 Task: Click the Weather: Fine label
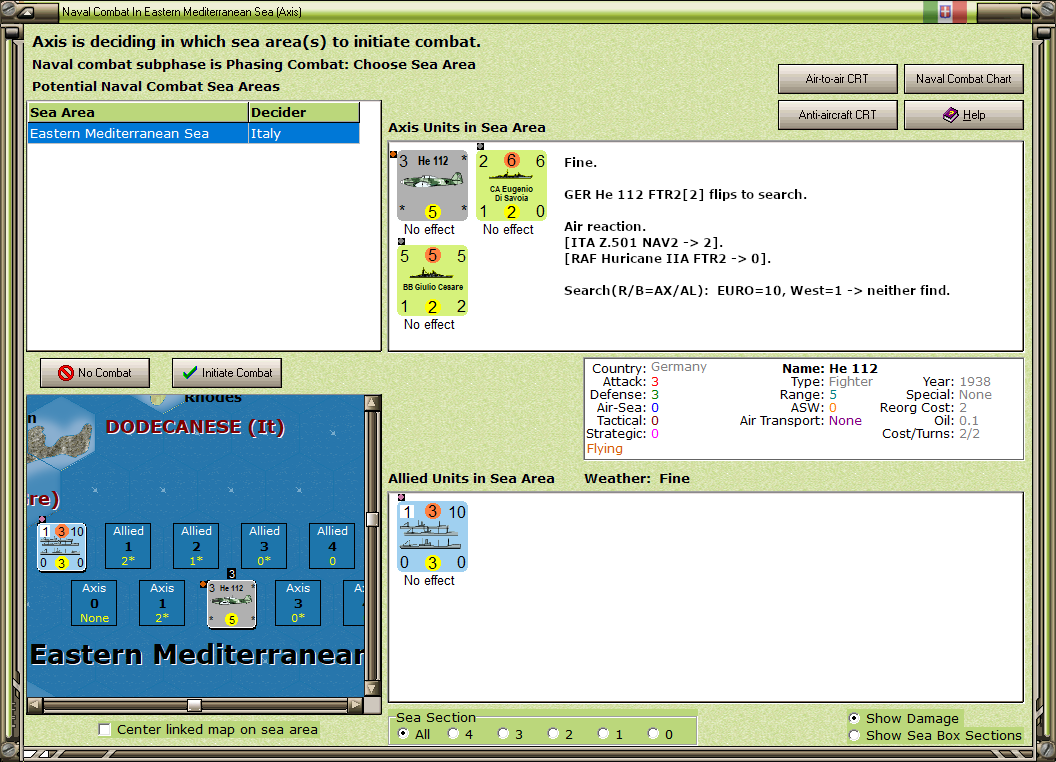[x=636, y=478]
